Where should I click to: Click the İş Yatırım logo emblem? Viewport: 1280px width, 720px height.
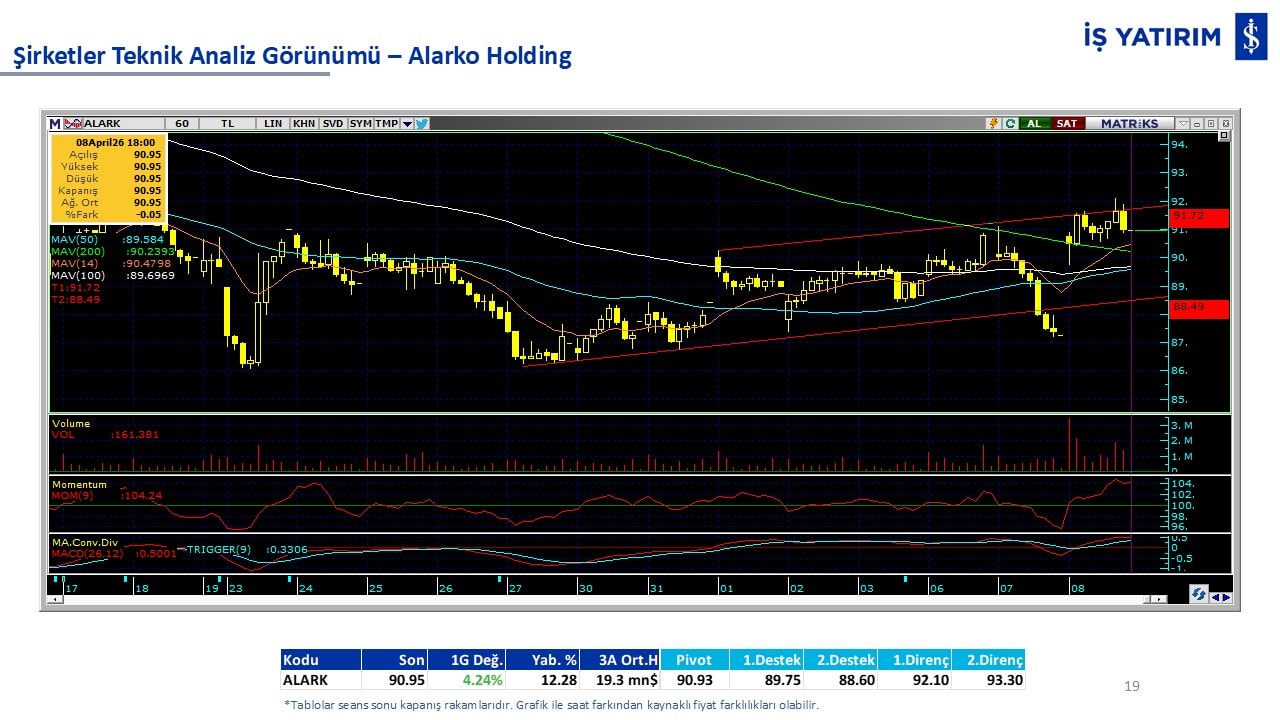[1250, 38]
